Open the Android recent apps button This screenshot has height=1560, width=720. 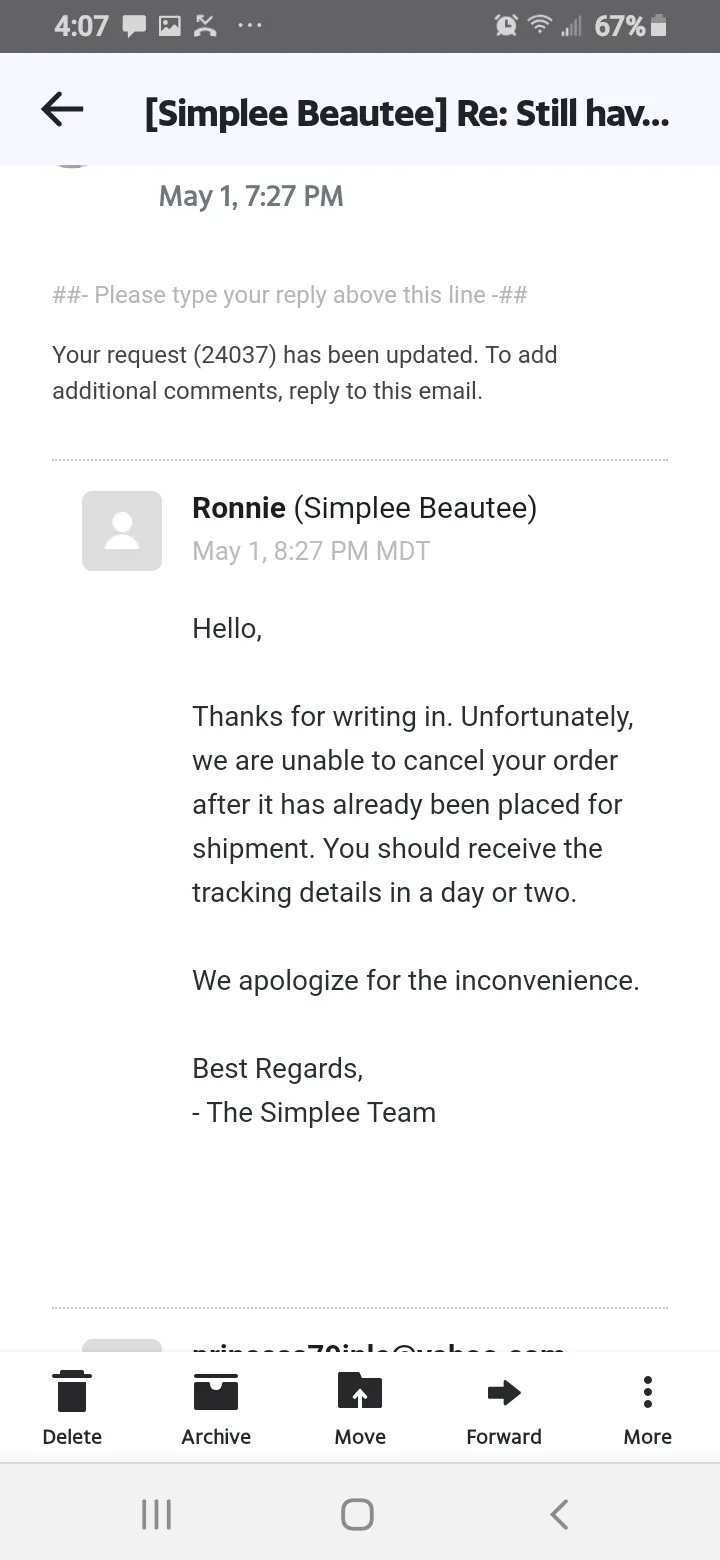pos(156,1514)
